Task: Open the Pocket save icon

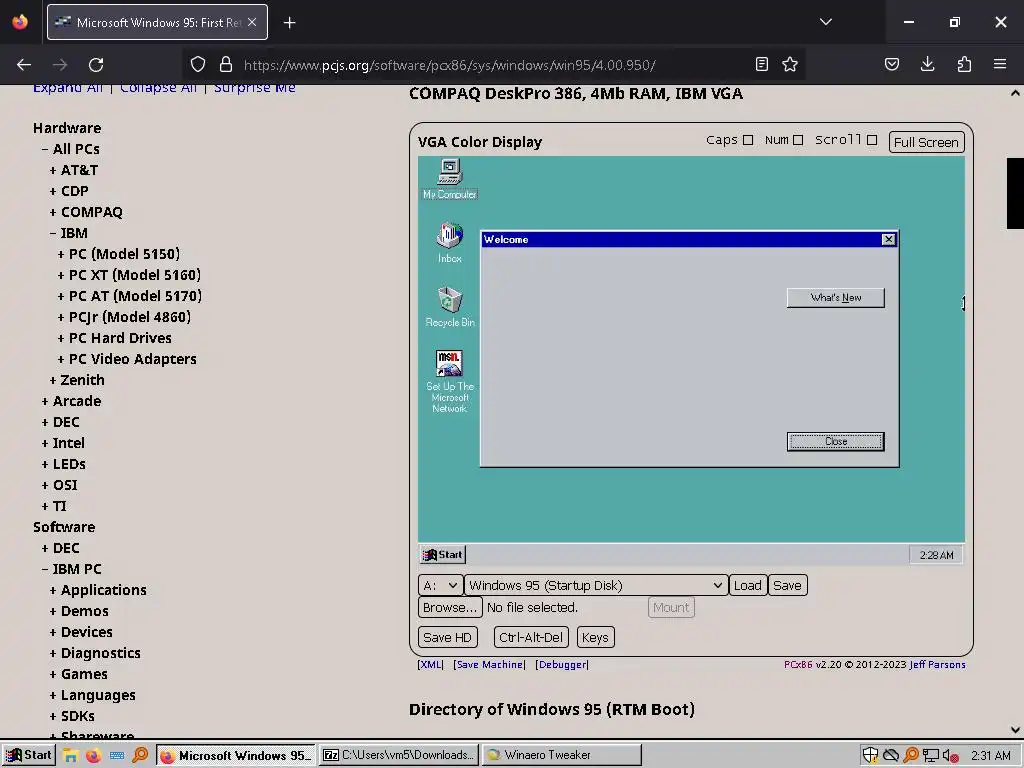Action: point(892,64)
